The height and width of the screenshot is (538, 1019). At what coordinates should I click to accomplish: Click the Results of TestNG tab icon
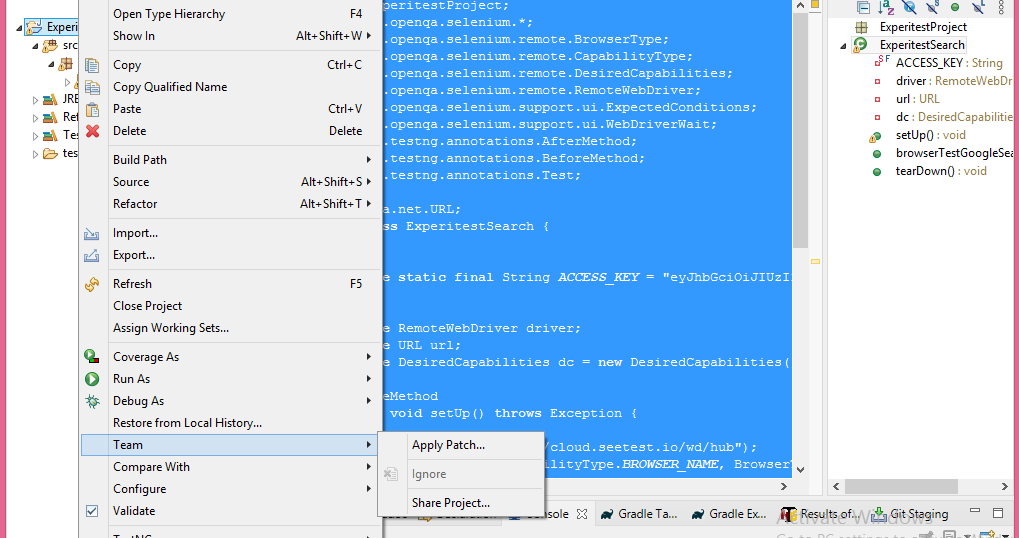click(x=789, y=515)
